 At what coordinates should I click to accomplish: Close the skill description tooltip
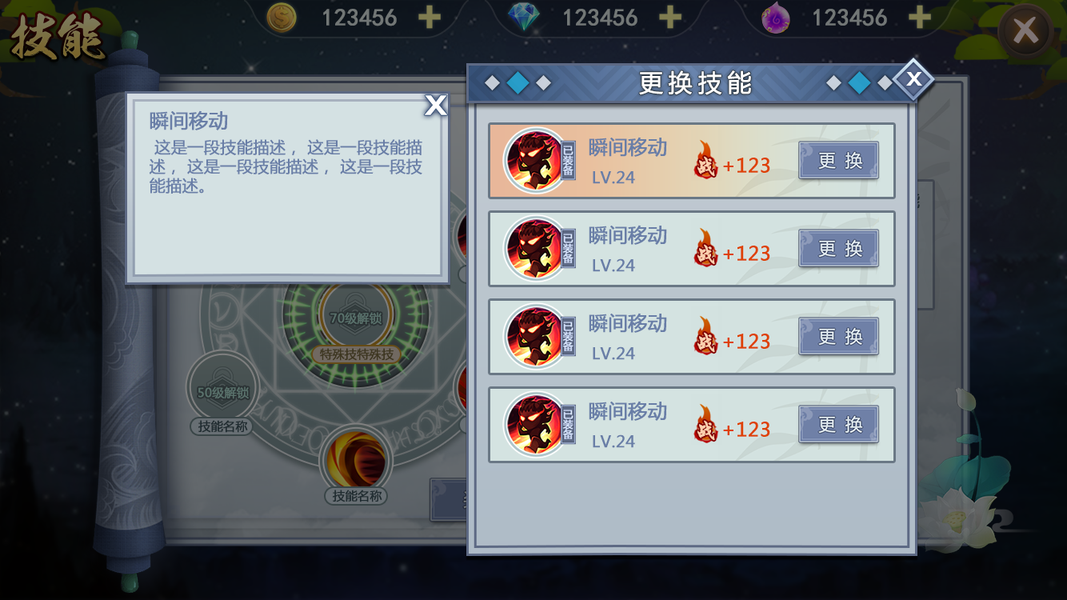436,105
